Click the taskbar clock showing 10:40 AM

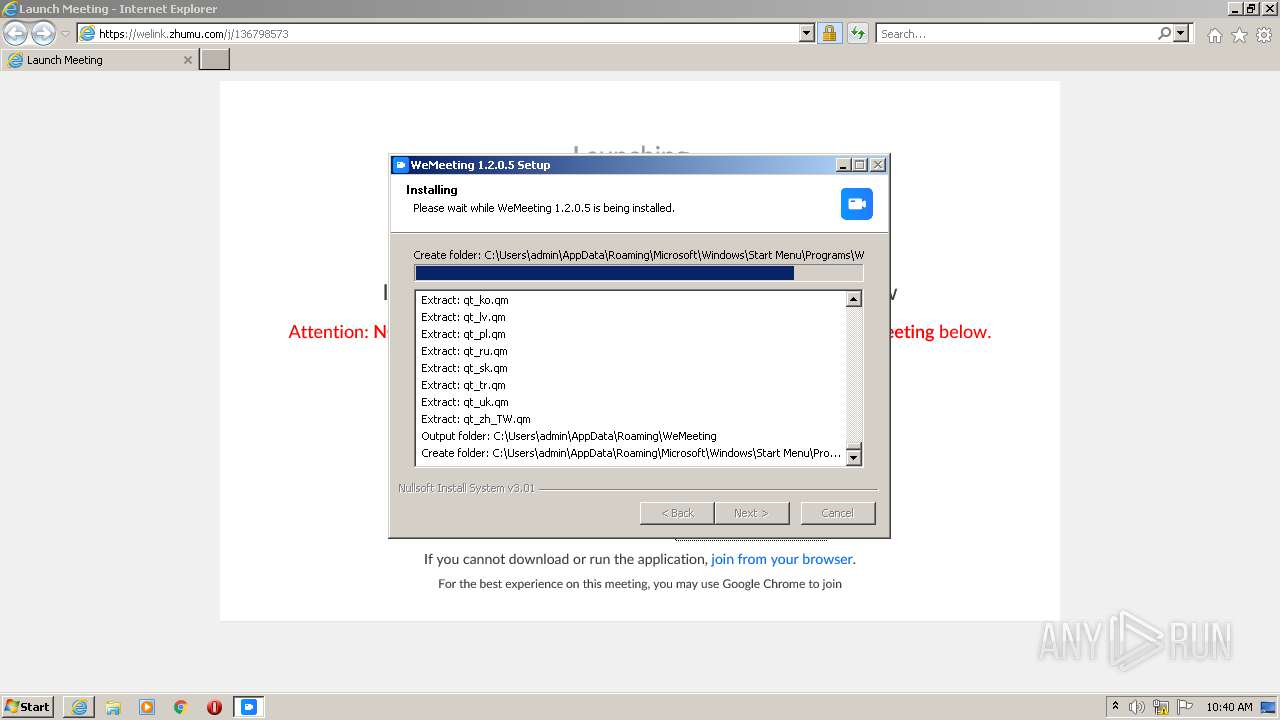[x=1229, y=707]
